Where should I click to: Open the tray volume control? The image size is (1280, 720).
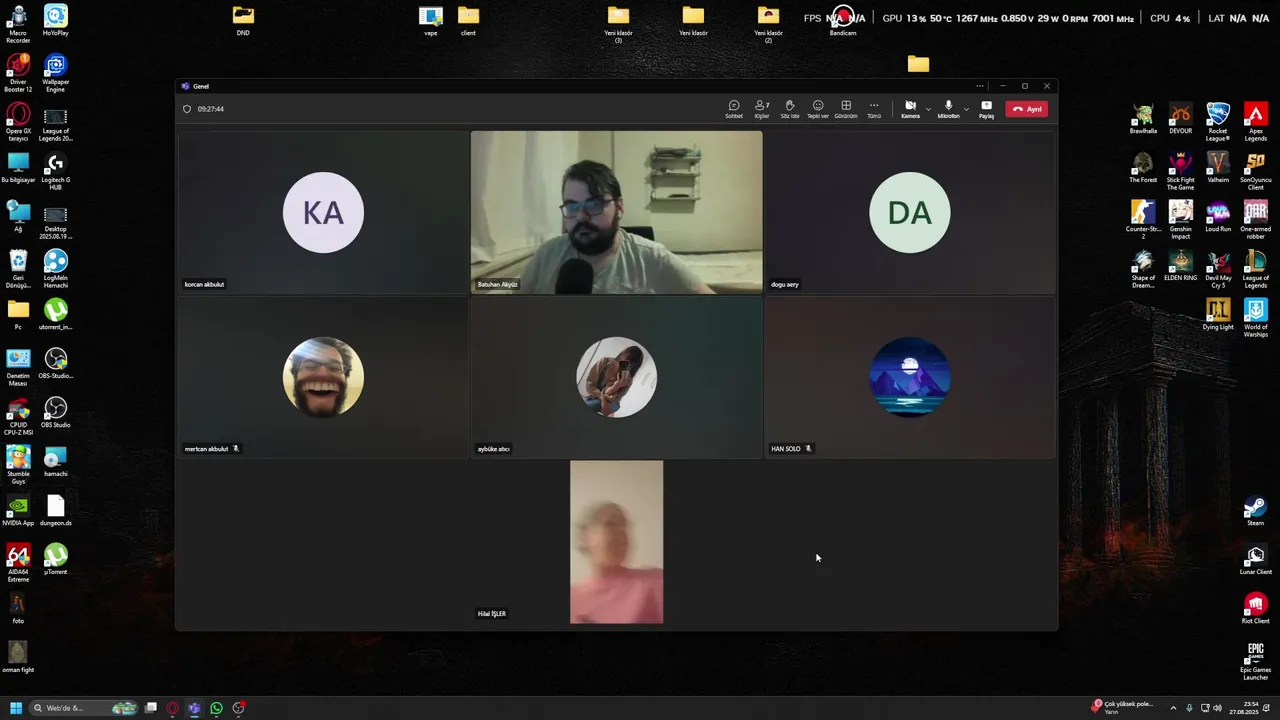1219,708
